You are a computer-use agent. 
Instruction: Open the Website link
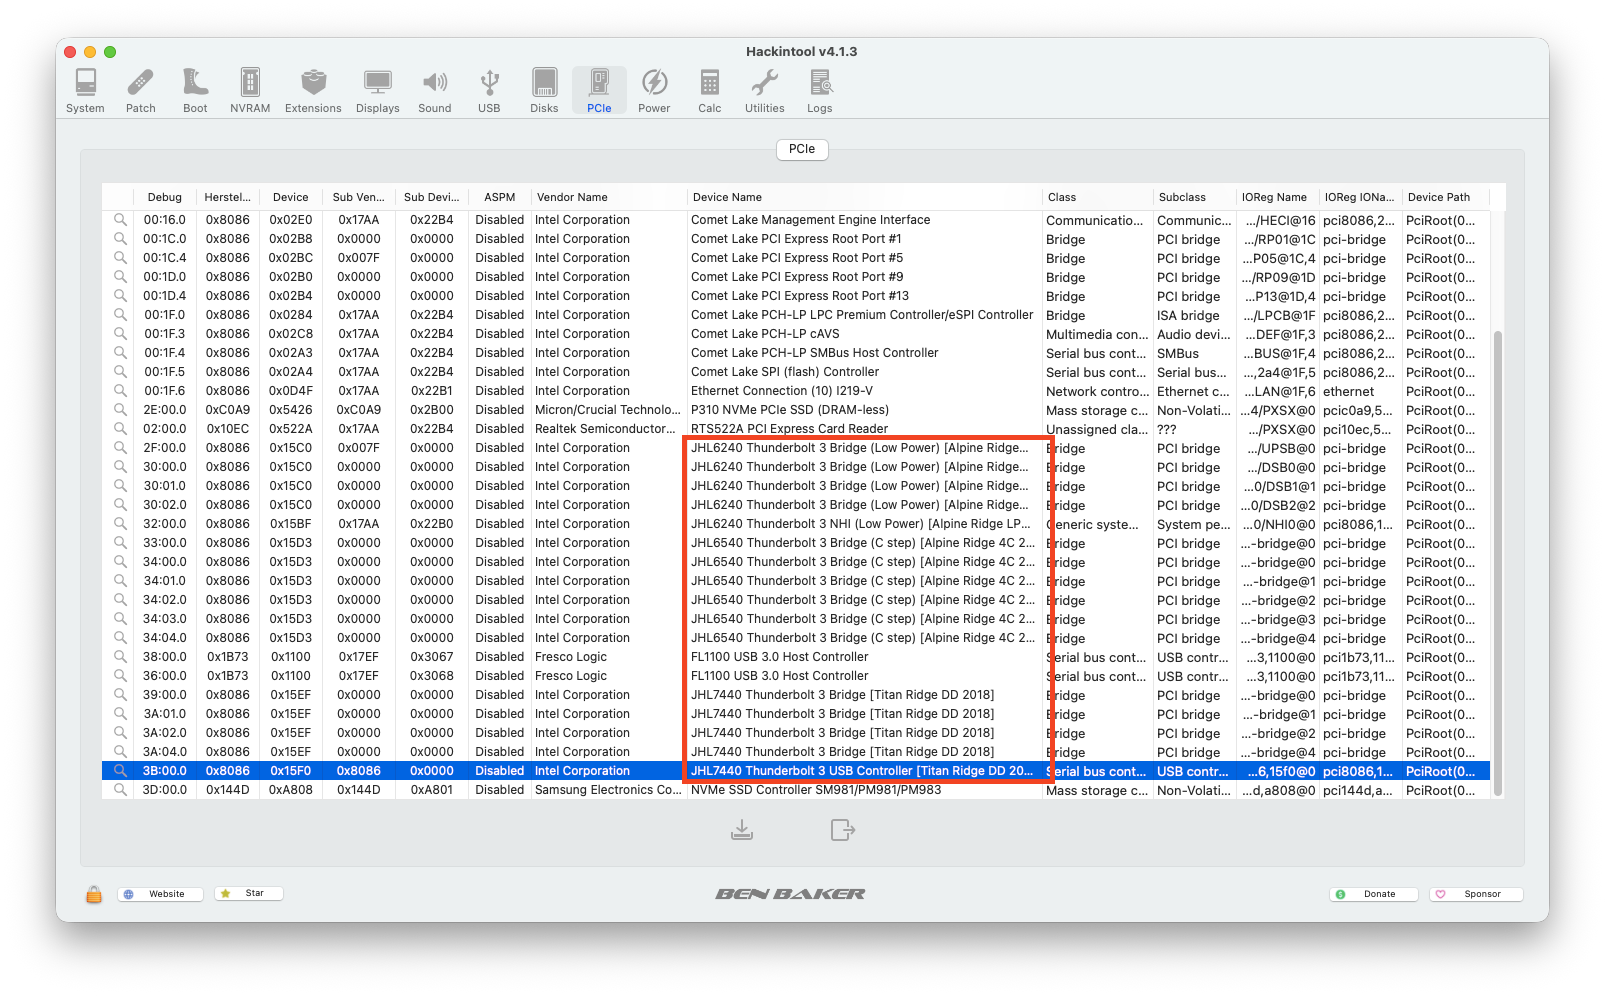click(x=160, y=894)
